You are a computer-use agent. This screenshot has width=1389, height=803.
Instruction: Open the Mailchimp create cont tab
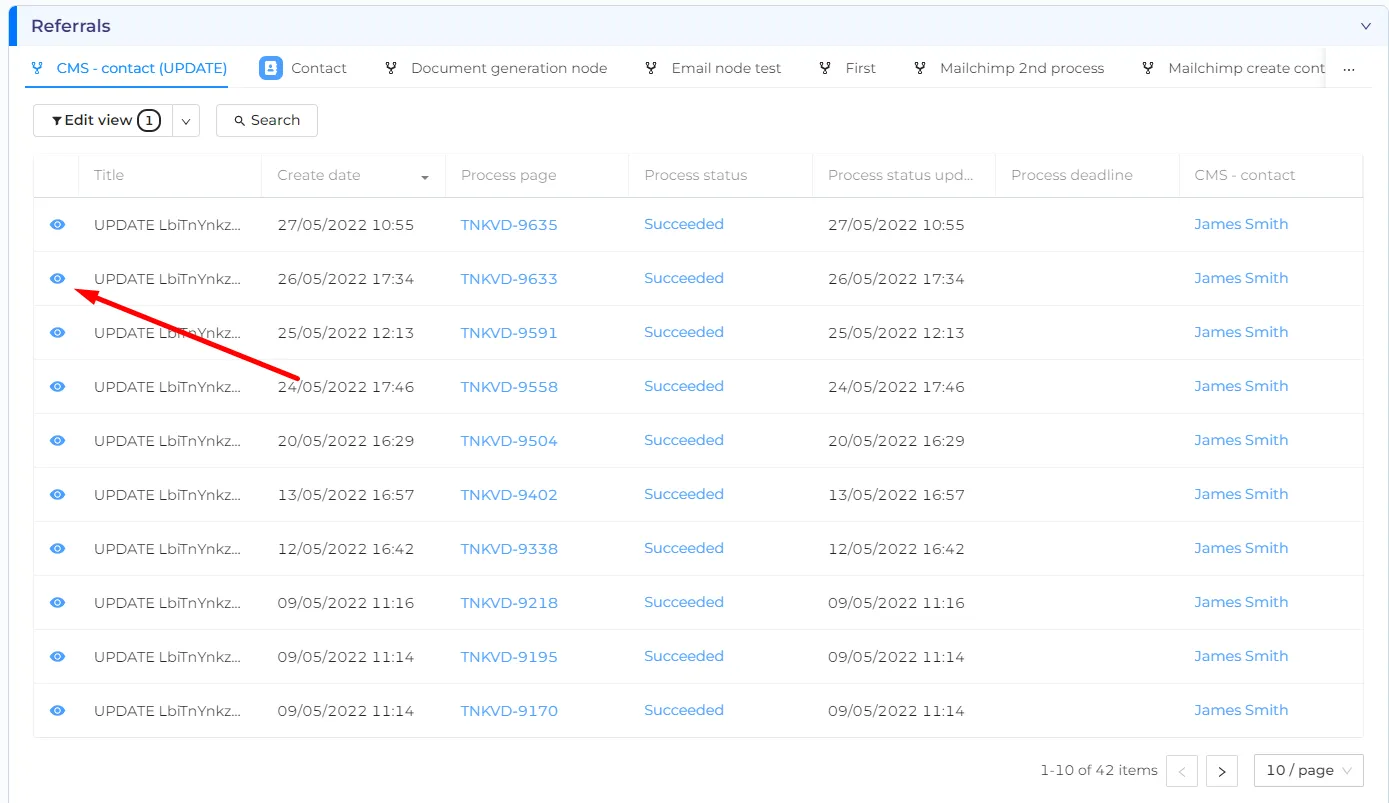click(1234, 68)
